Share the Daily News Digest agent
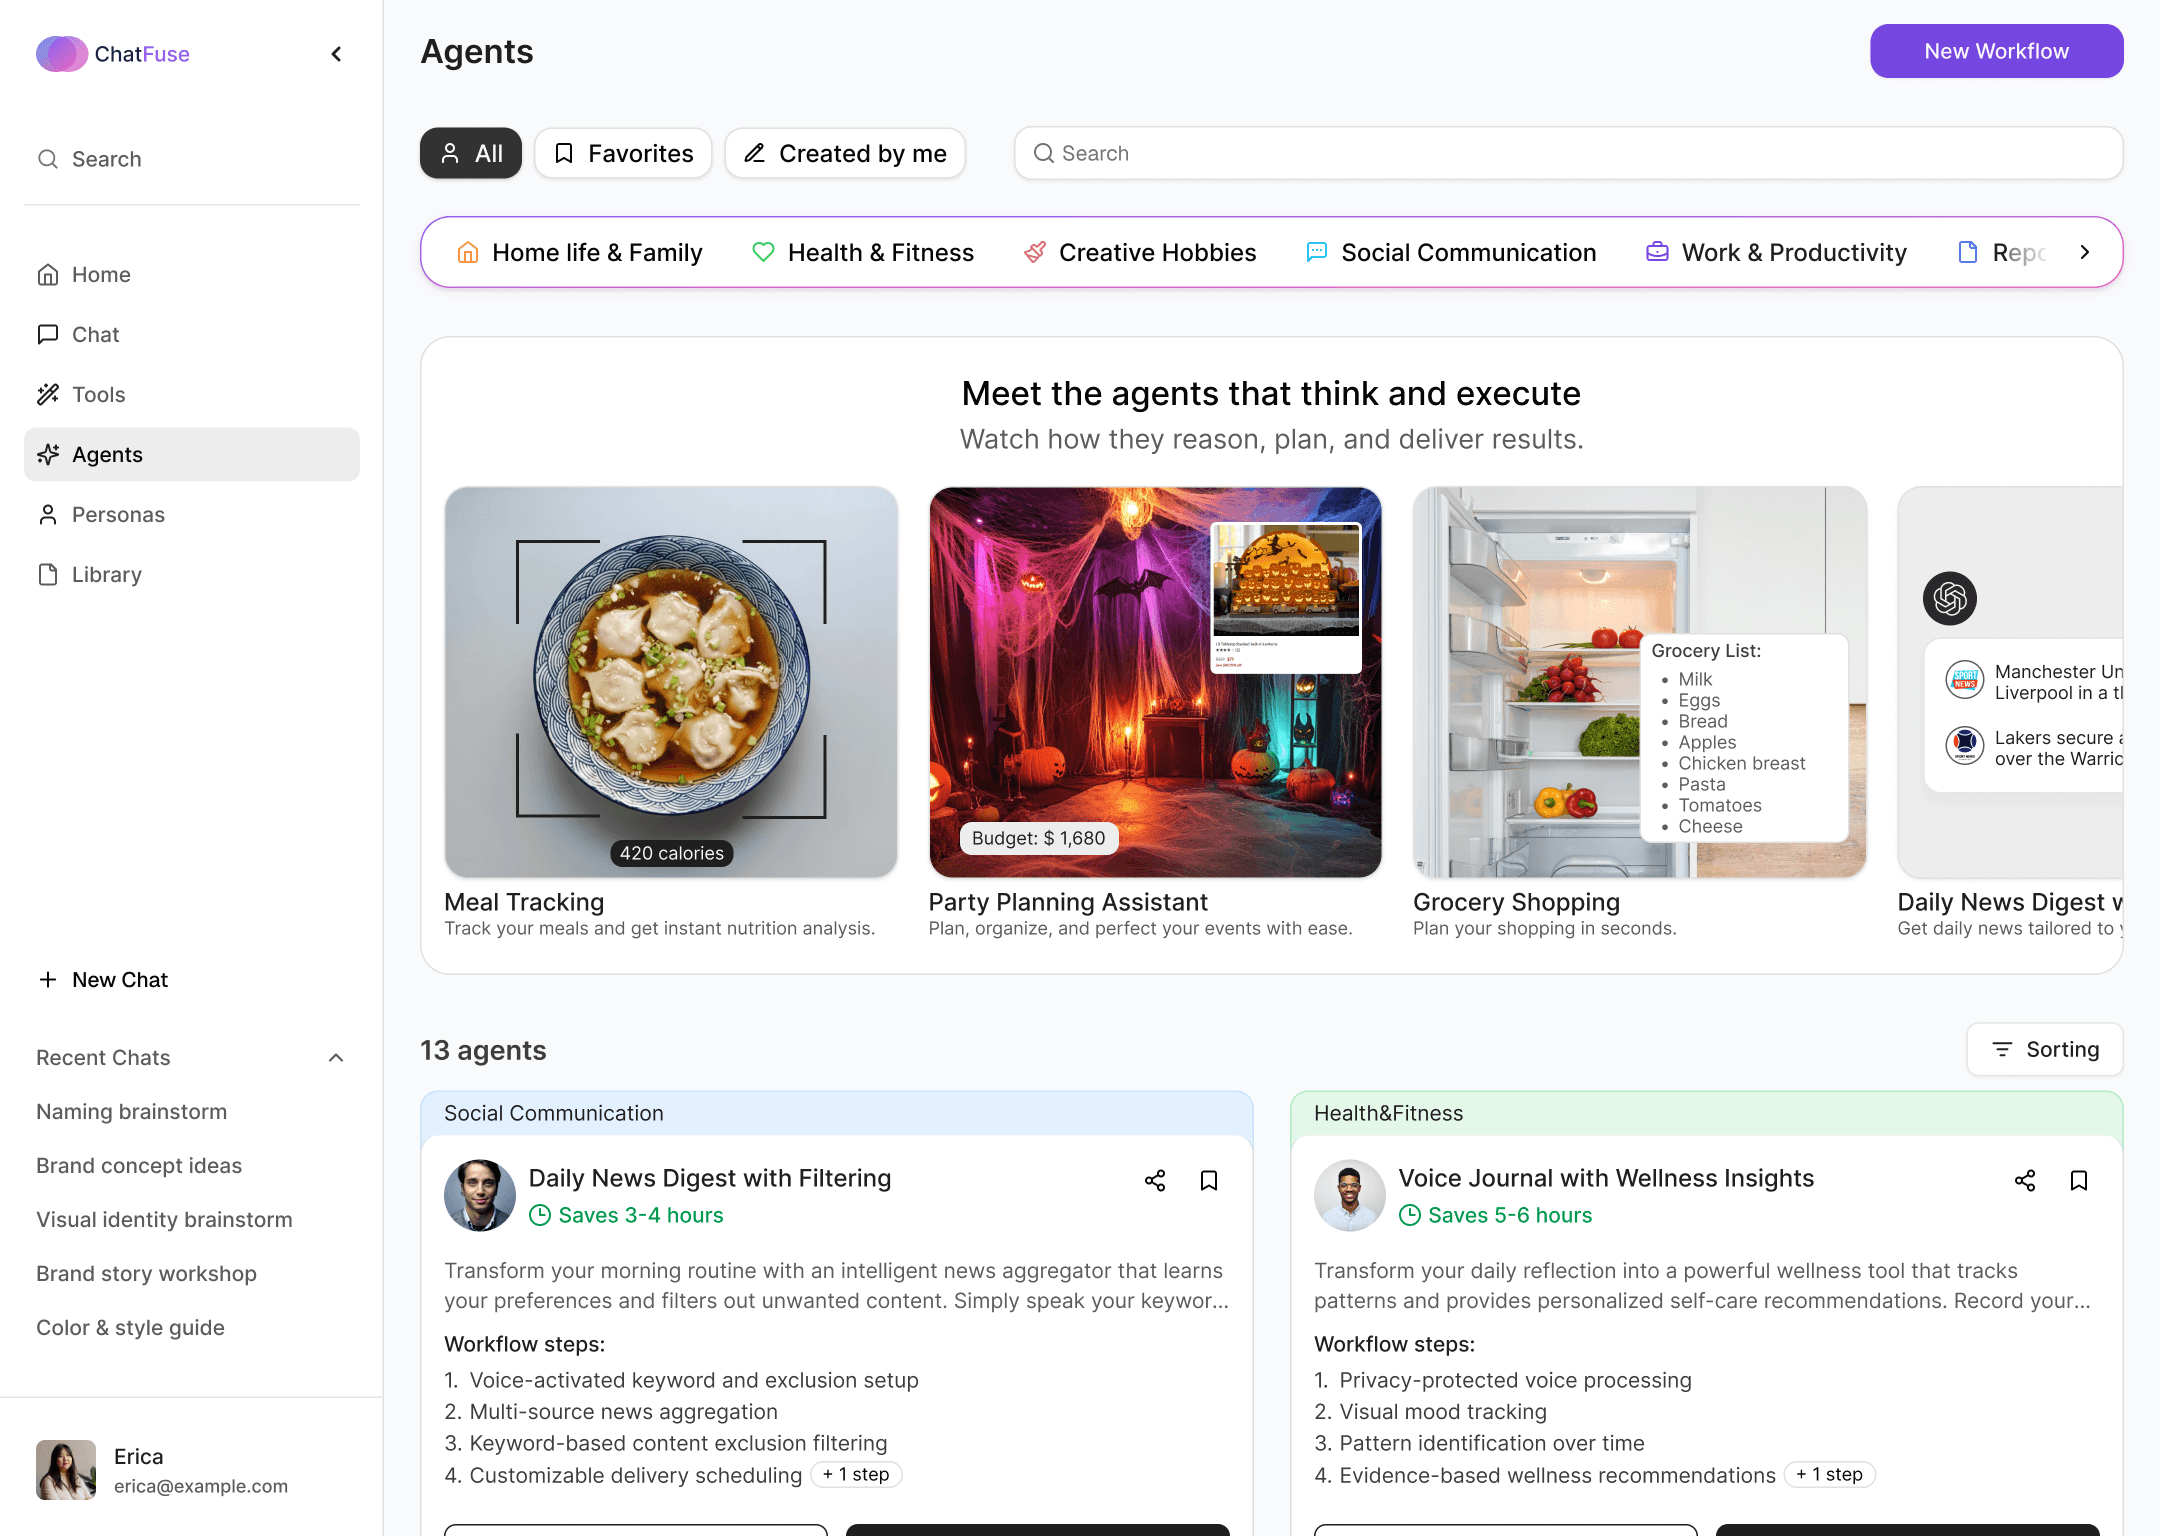 coord(1155,1181)
